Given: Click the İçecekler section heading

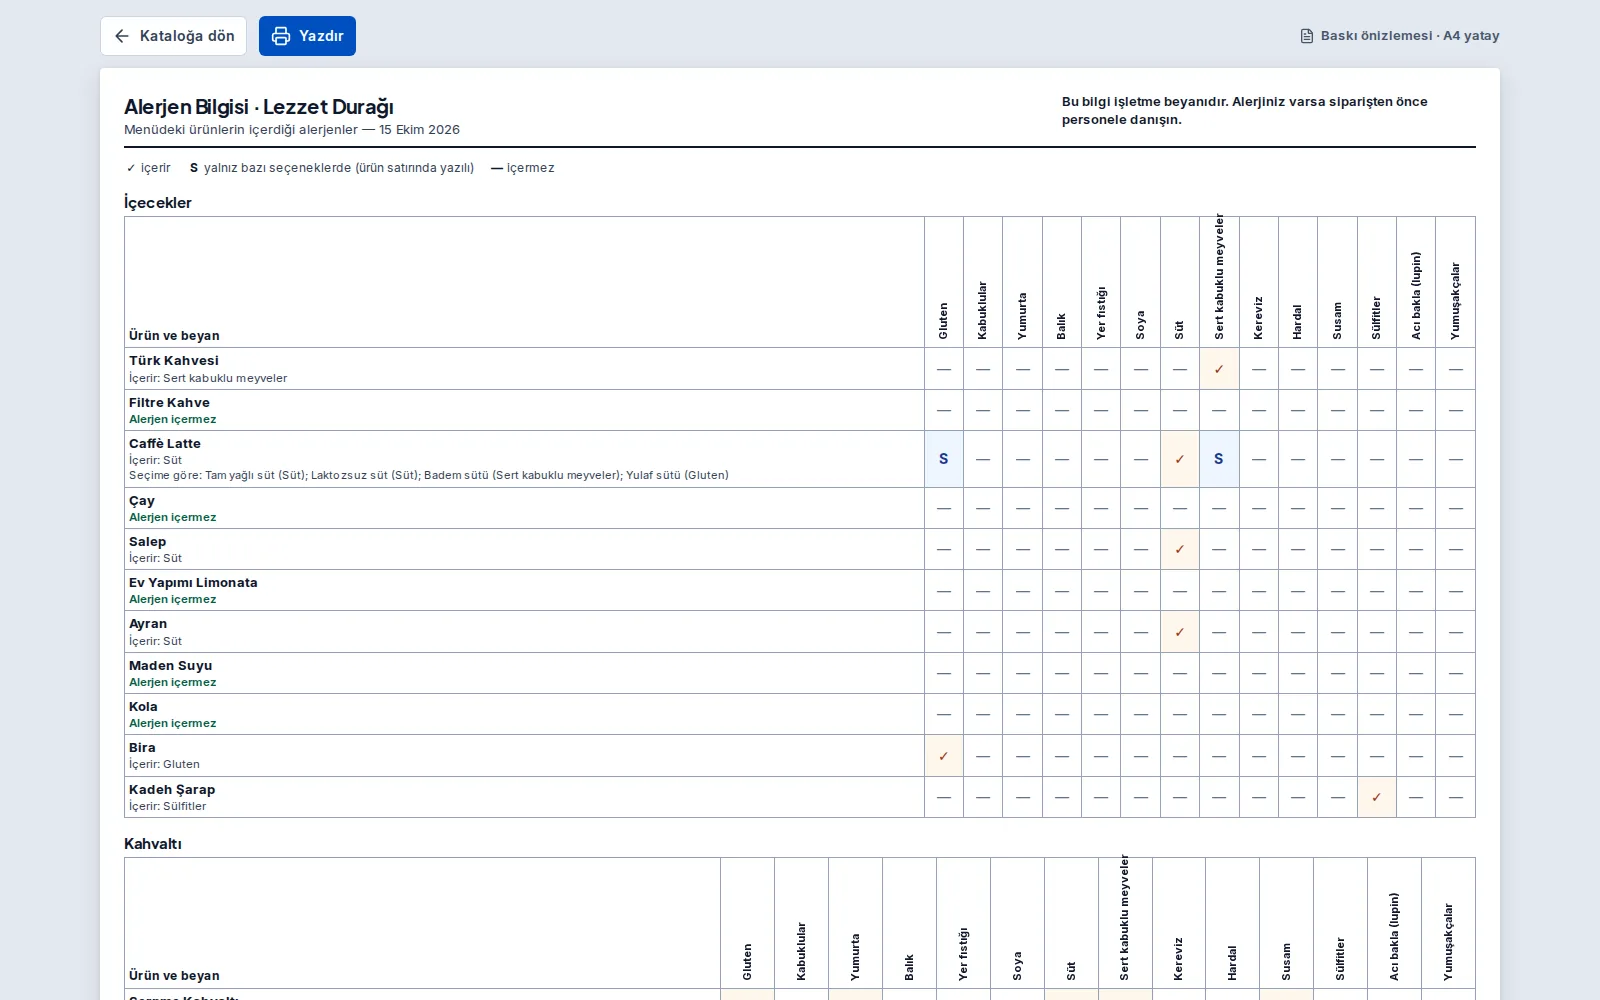Looking at the screenshot, I should coord(158,202).
